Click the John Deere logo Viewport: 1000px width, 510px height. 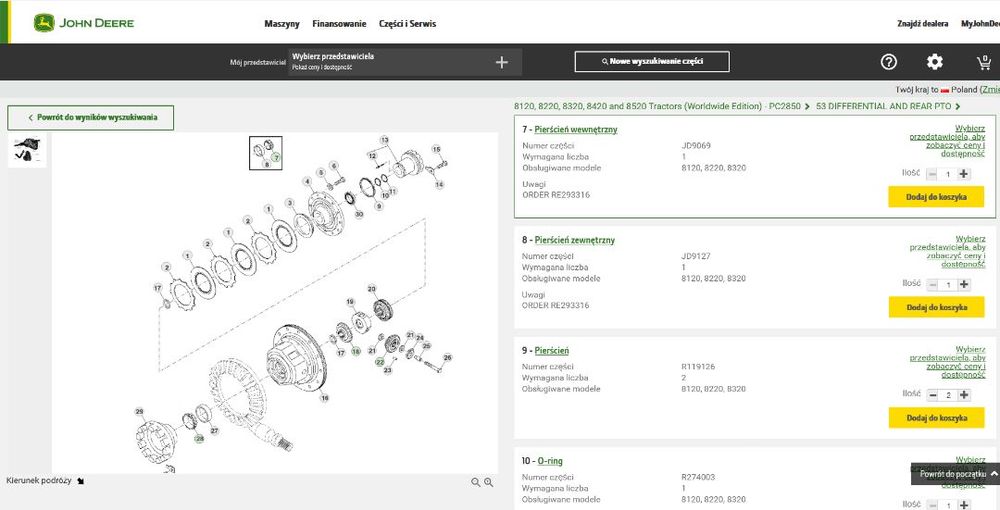click(x=84, y=24)
